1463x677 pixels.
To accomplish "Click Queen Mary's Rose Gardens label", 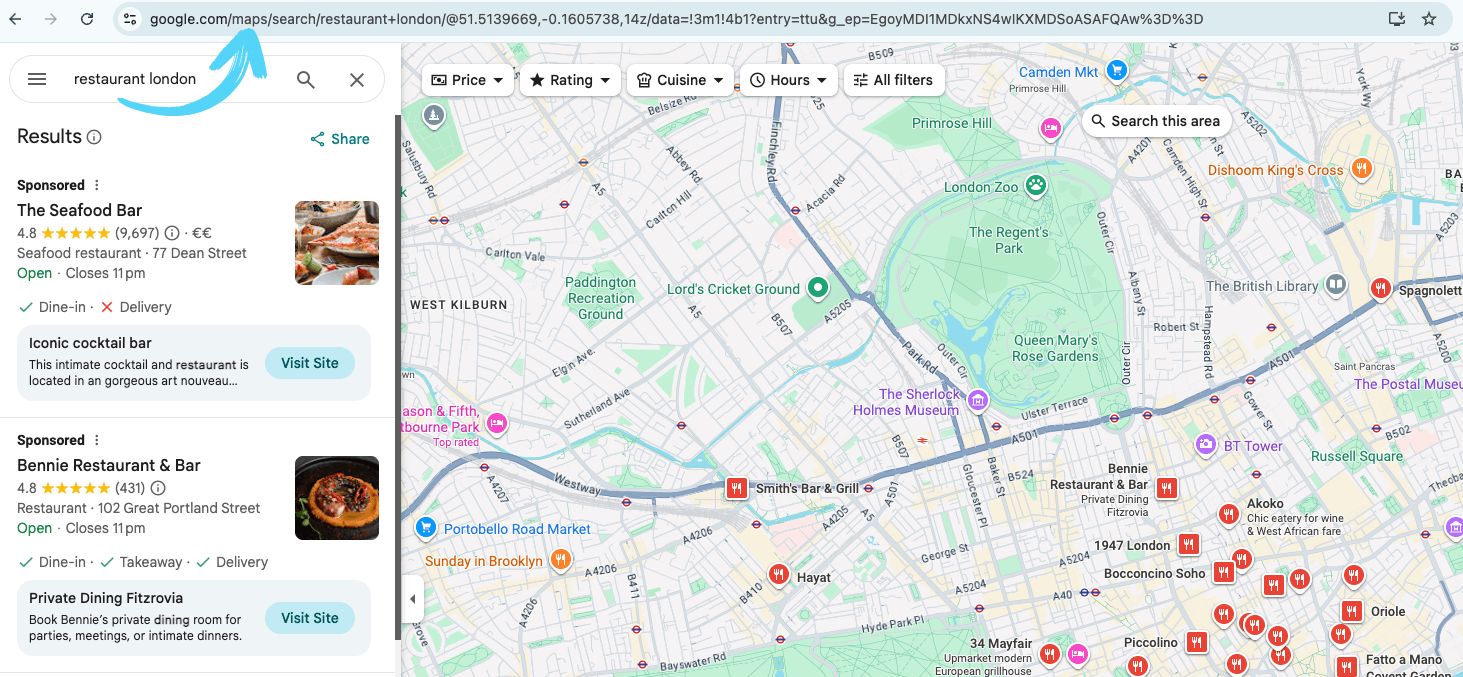I will [x=1055, y=348].
